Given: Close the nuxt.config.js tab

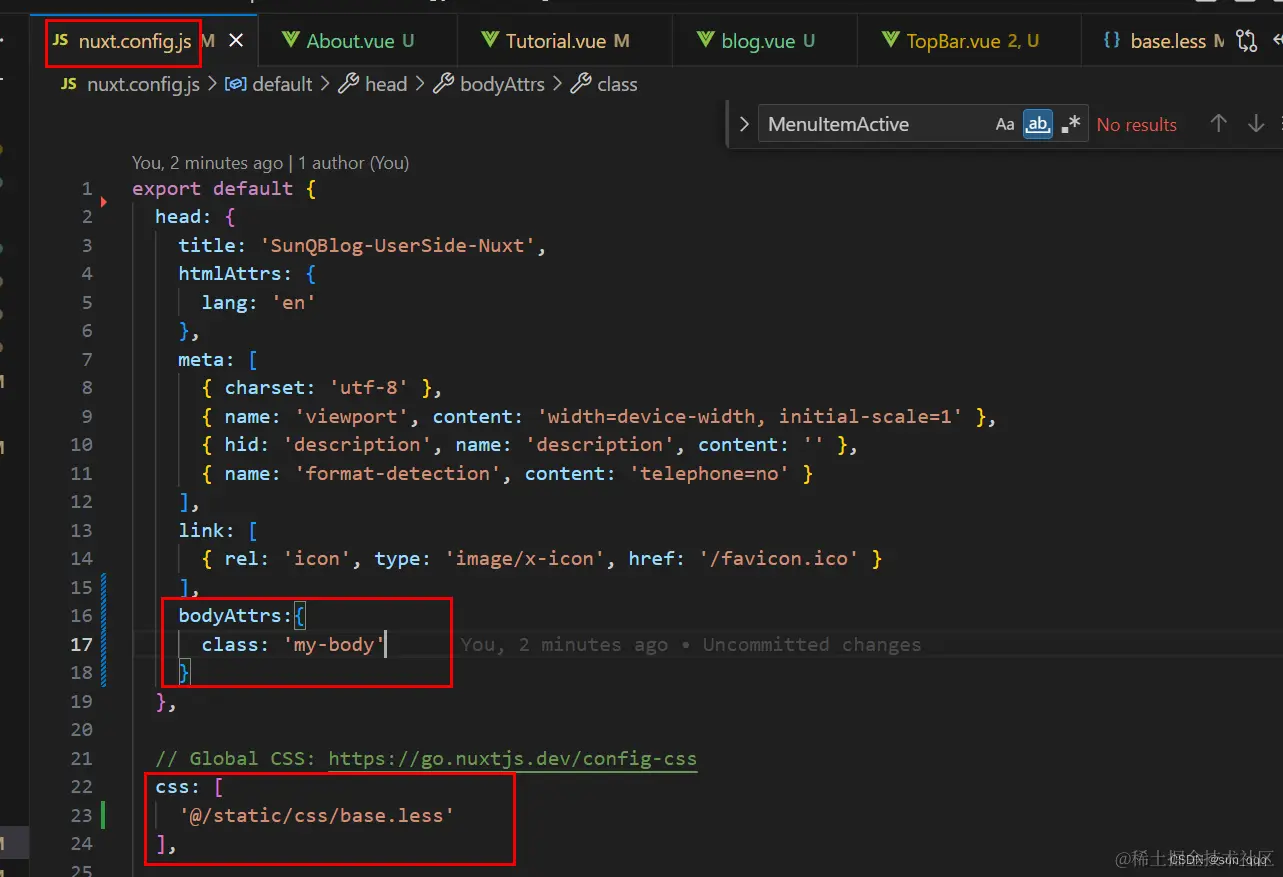Looking at the screenshot, I should point(236,41).
